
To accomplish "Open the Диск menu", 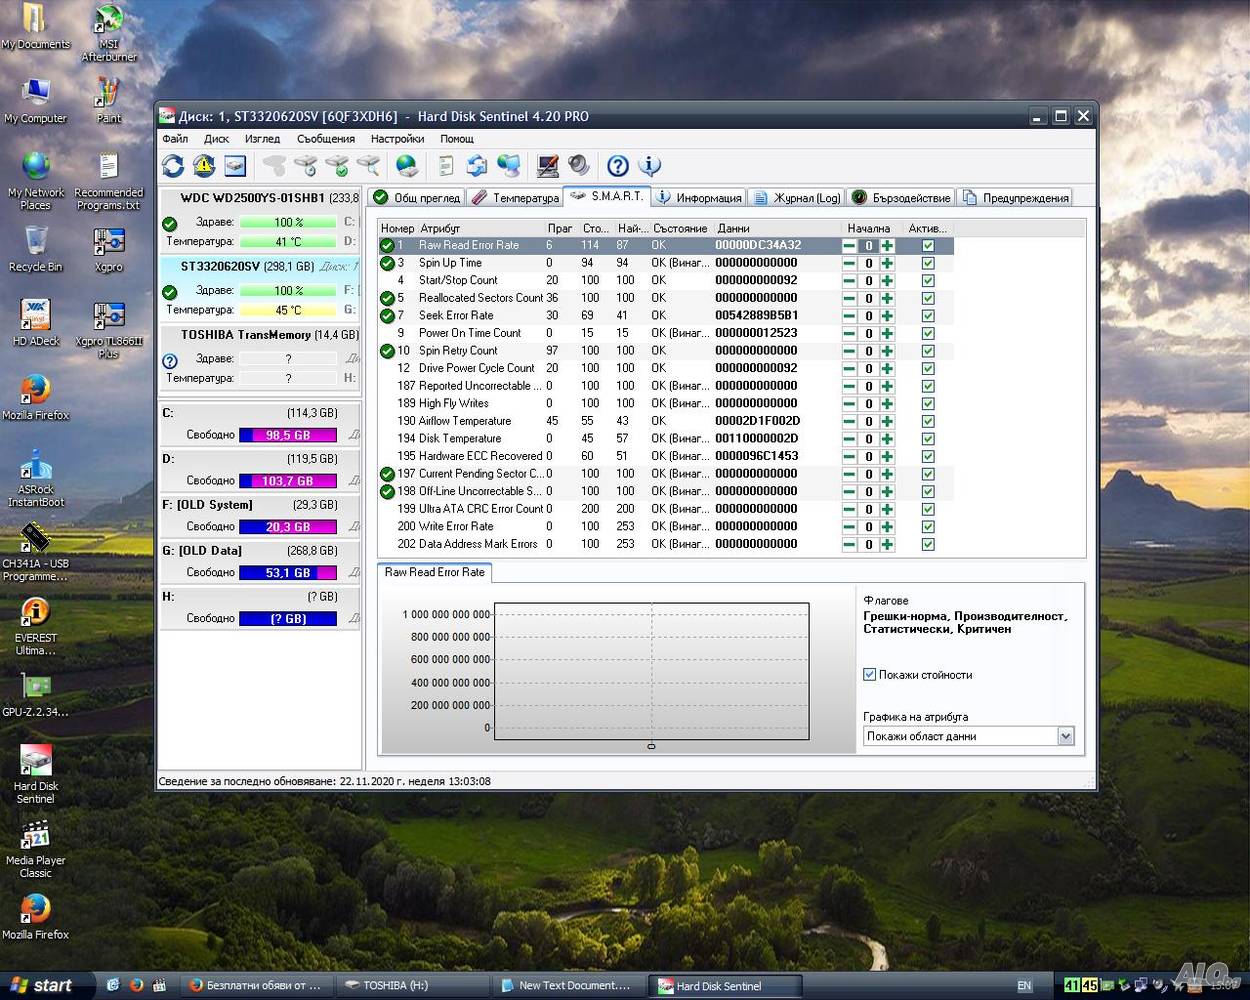I will [x=216, y=139].
